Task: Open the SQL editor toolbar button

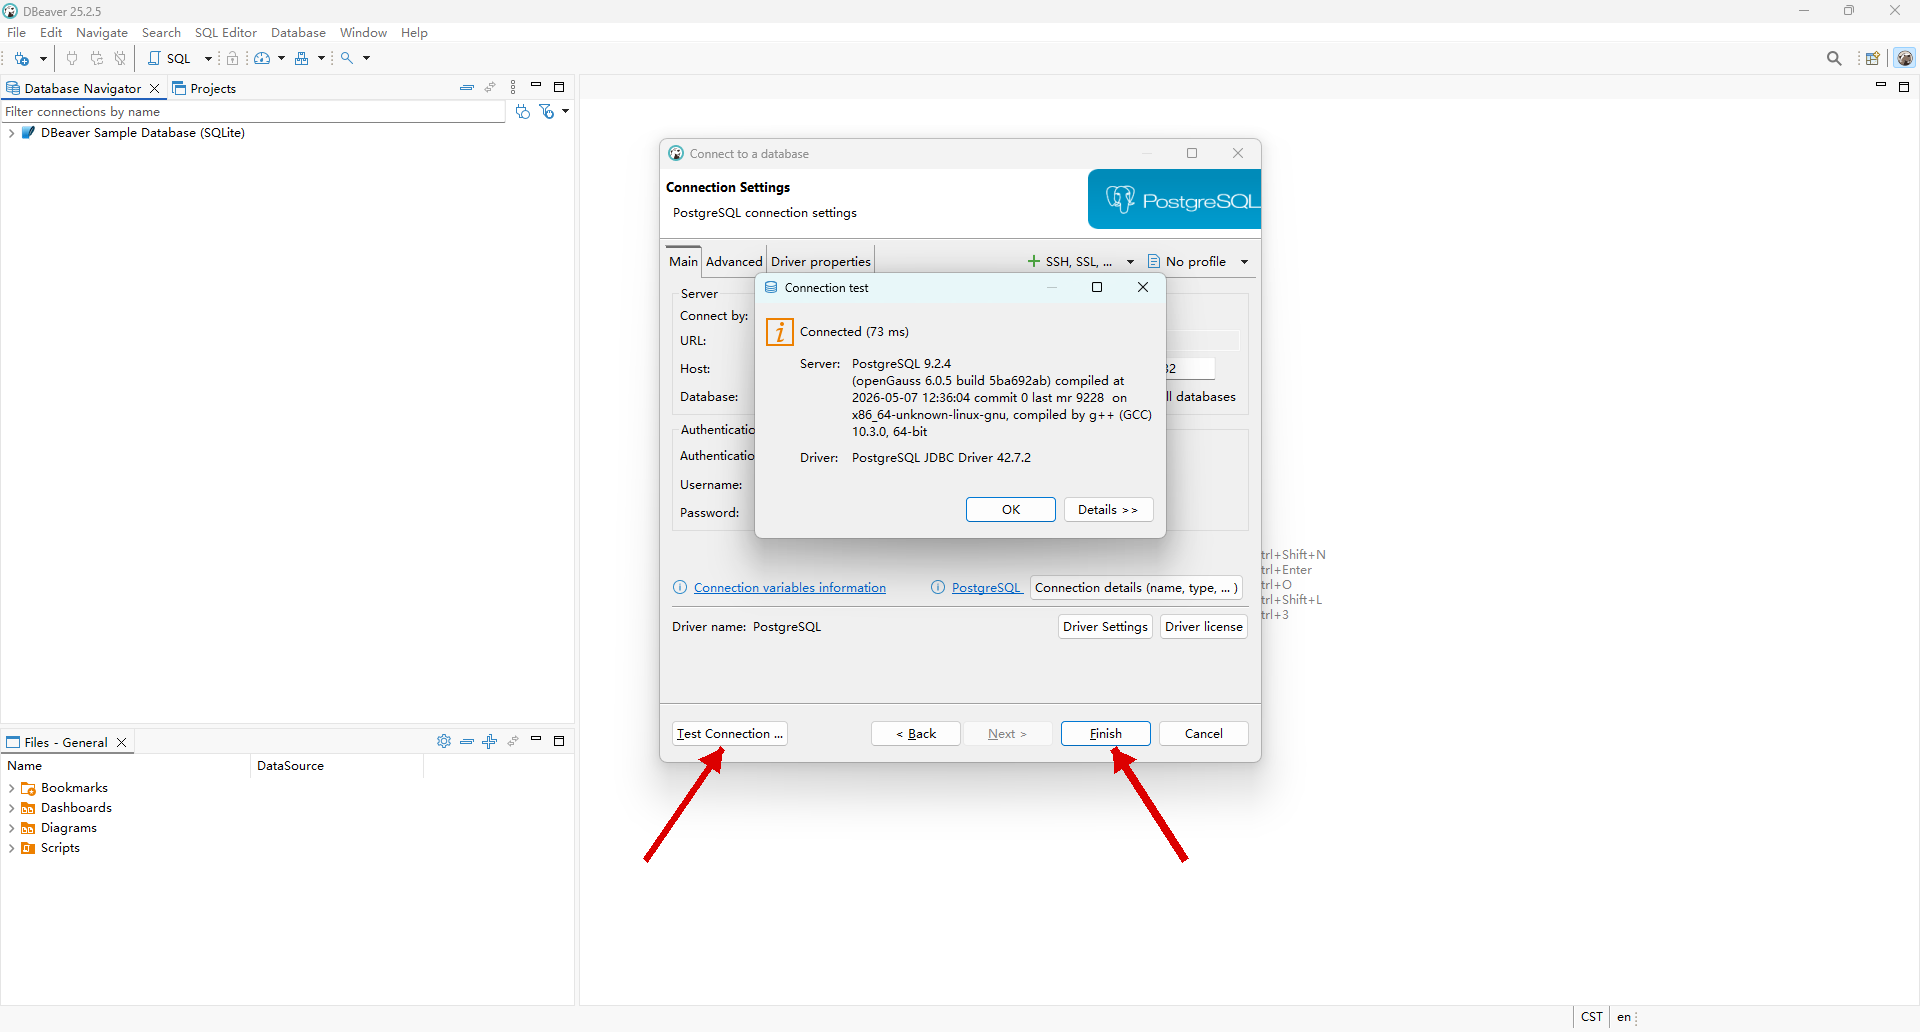Action: pyautogui.click(x=169, y=58)
